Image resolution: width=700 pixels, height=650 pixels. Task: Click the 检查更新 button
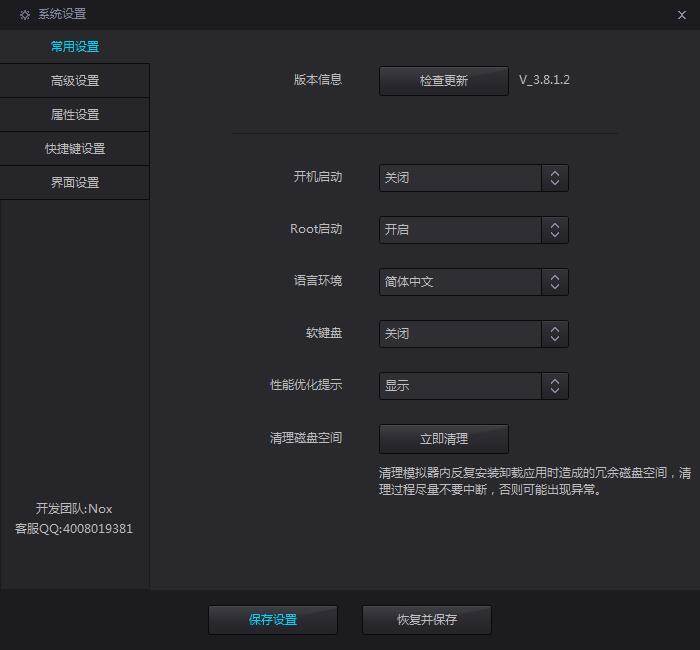click(x=444, y=81)
